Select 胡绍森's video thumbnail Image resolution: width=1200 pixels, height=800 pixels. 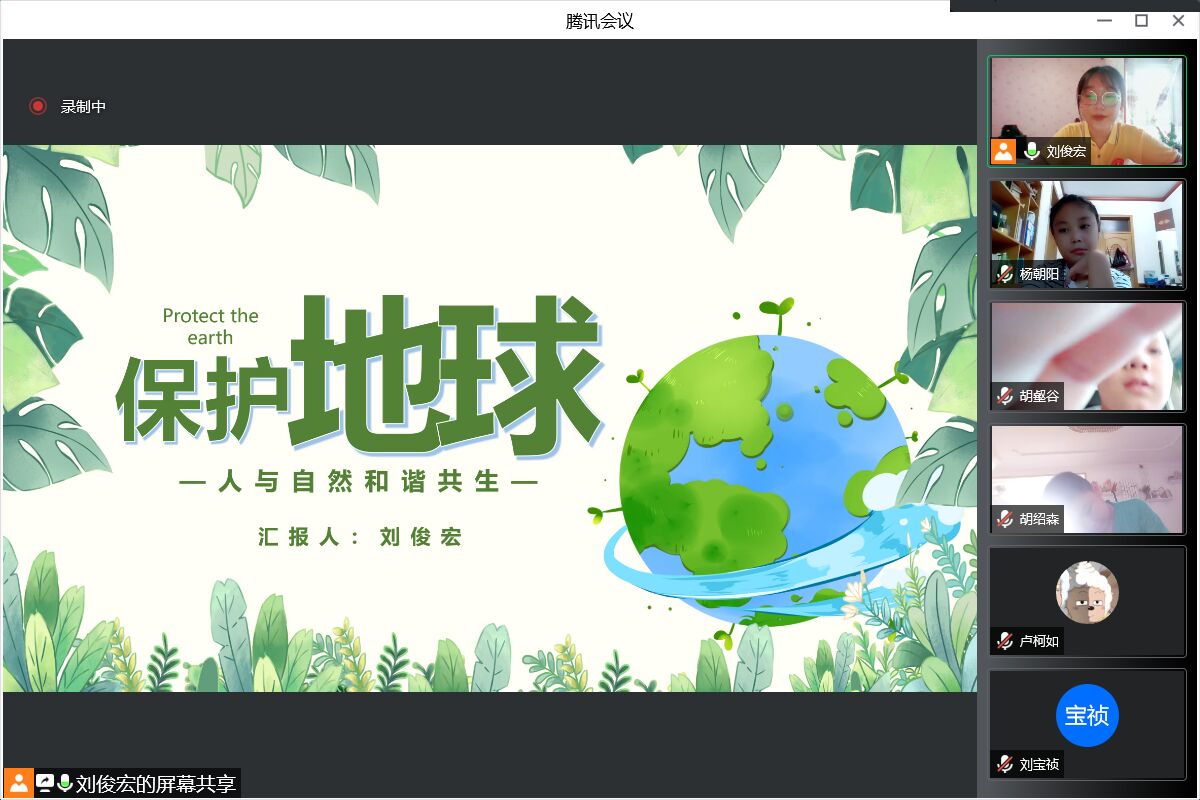point(1087,470)
